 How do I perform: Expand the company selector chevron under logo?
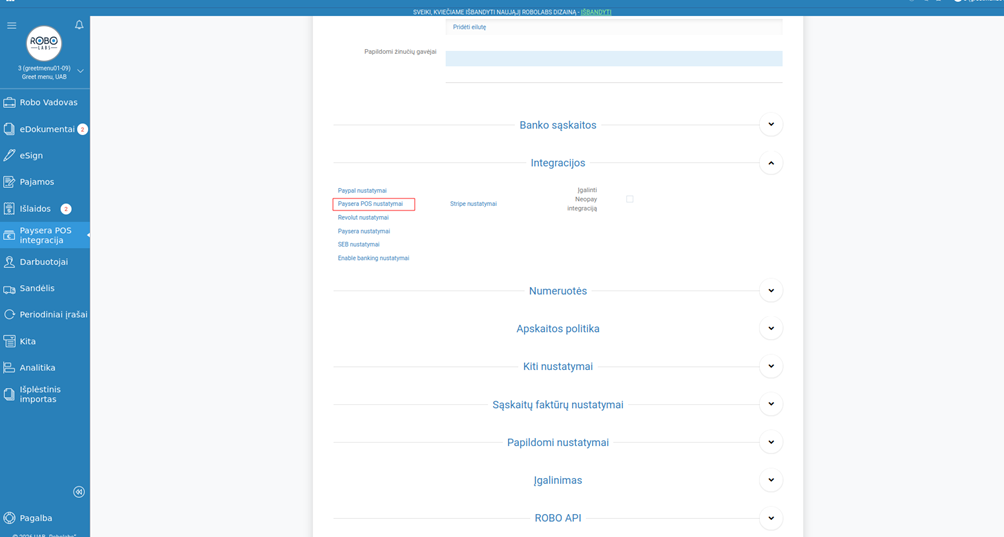click(x=81, y=71)
